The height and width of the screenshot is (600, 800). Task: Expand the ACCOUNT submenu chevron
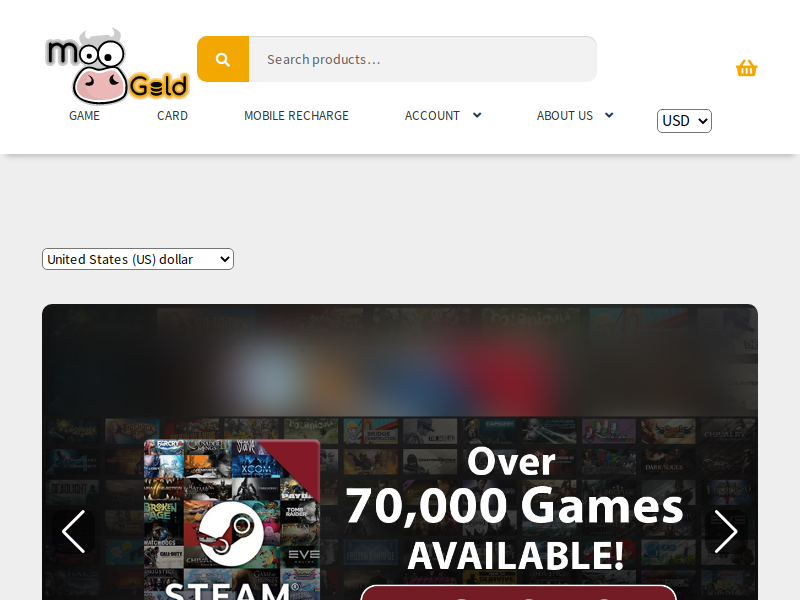pos(477,115)
